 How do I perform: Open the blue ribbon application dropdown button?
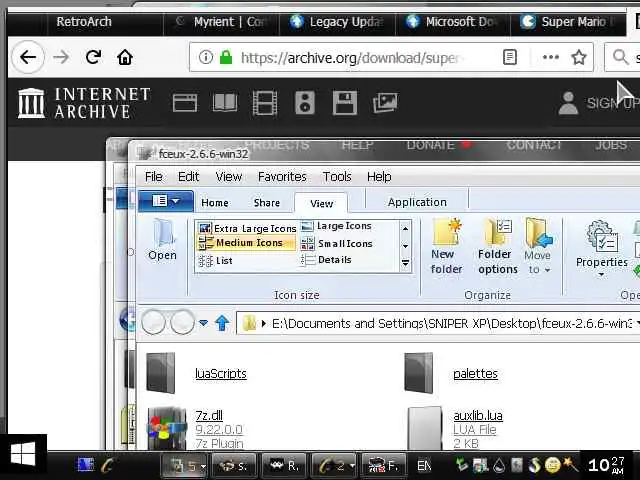pos(166,201)
